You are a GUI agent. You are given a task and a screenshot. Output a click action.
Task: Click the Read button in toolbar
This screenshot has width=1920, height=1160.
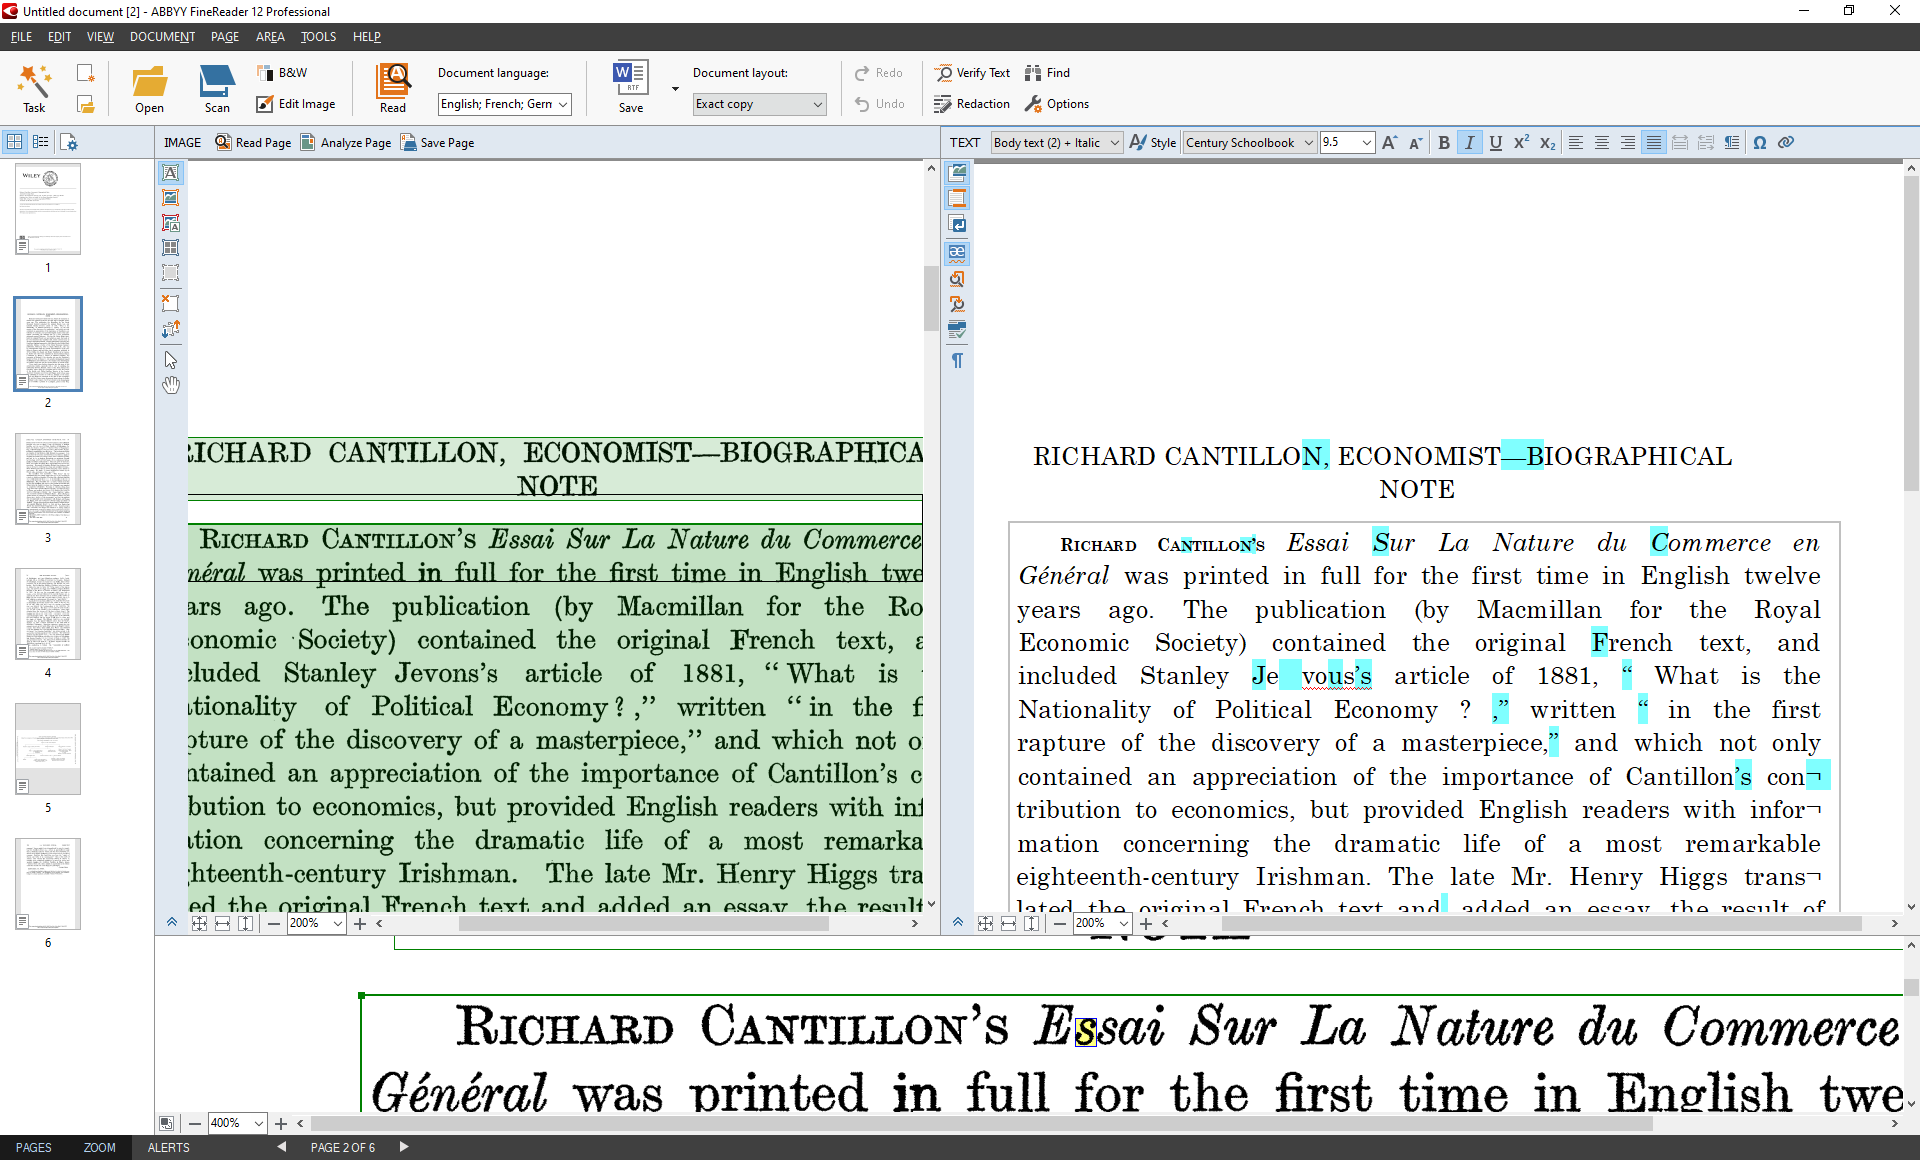coord(392,88)
